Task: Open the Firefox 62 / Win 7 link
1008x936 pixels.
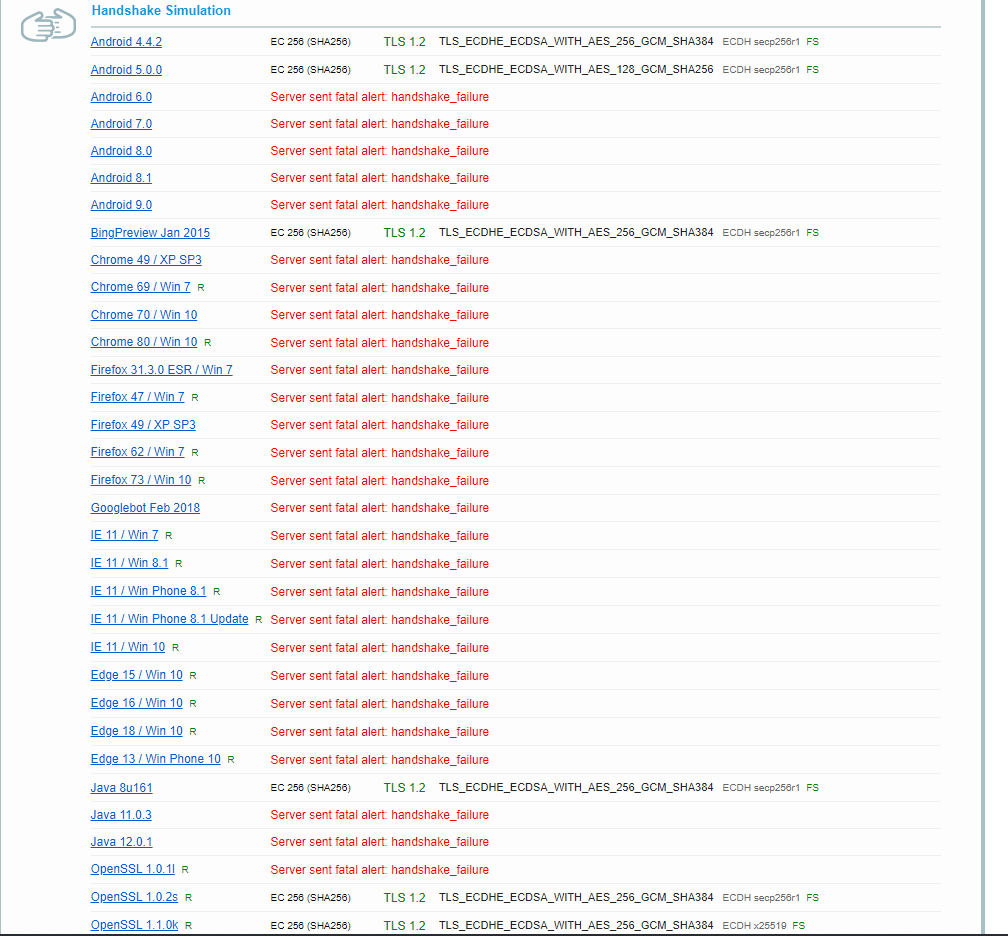Action: click(137, 452)
